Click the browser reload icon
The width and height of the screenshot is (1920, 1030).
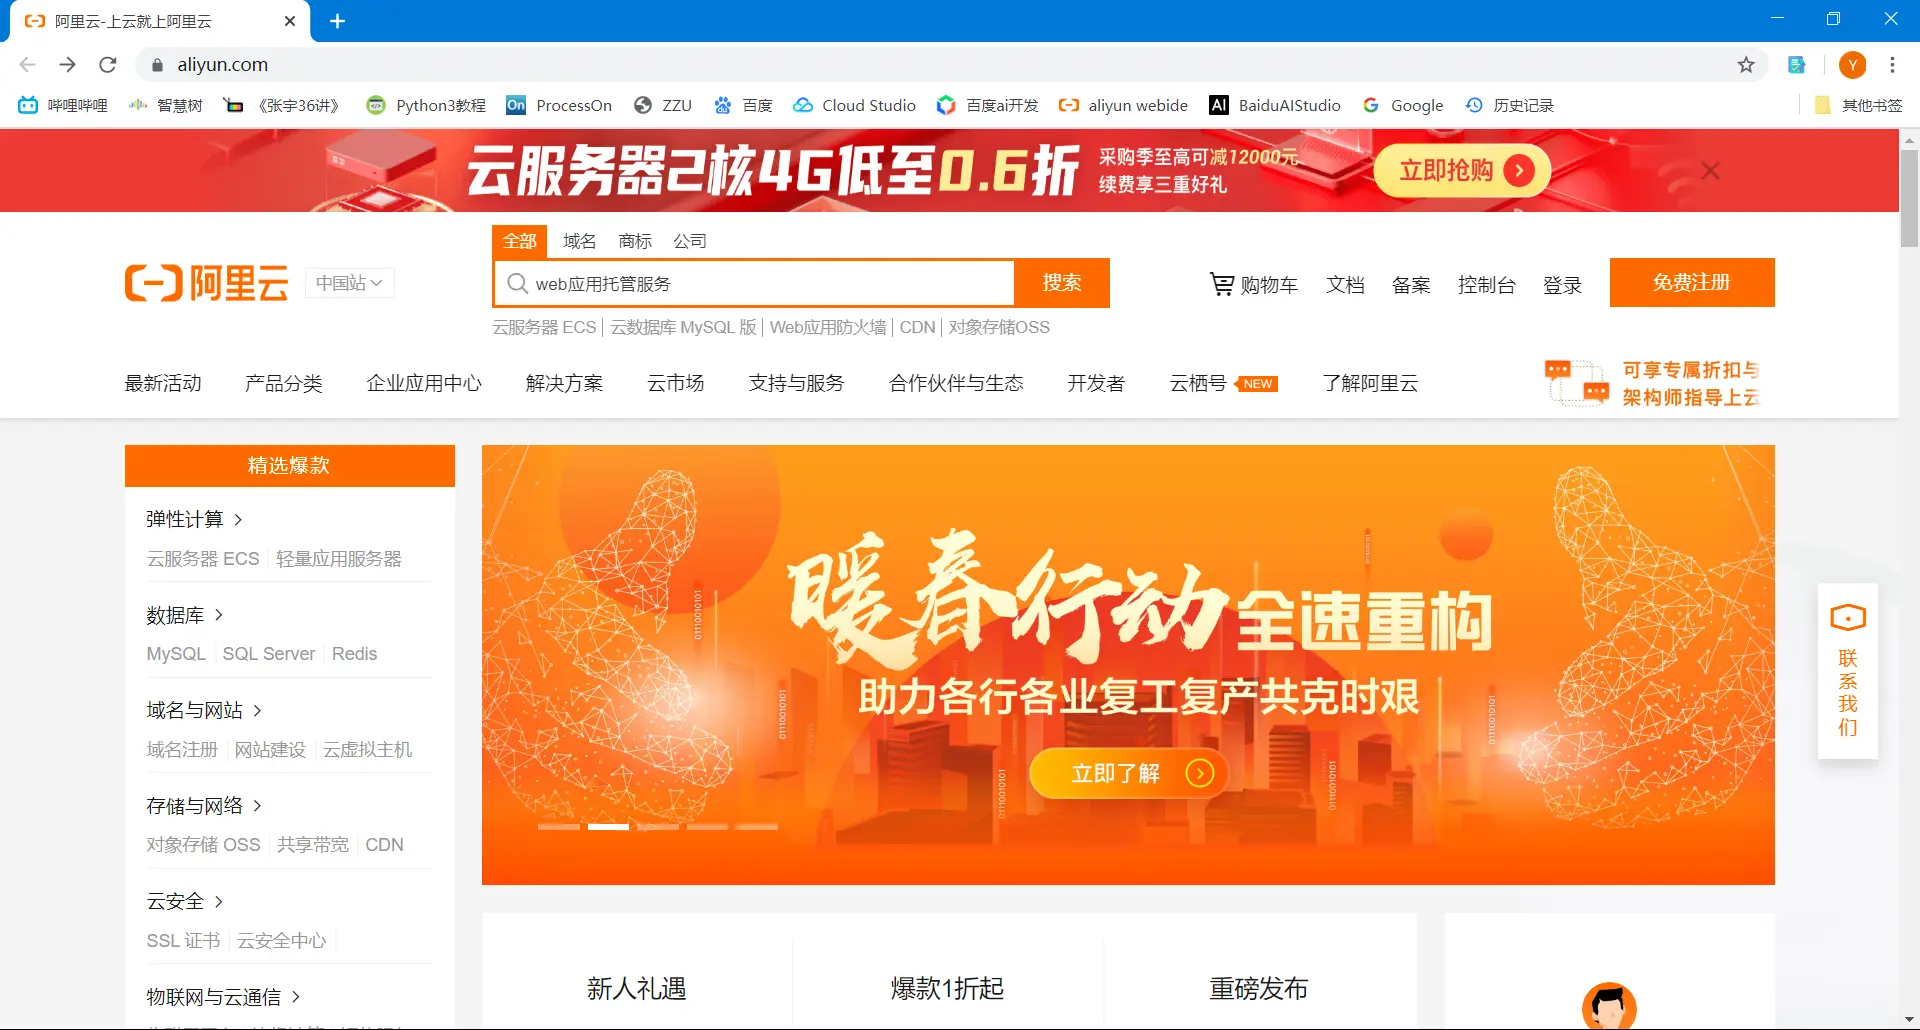coord(108,65)
